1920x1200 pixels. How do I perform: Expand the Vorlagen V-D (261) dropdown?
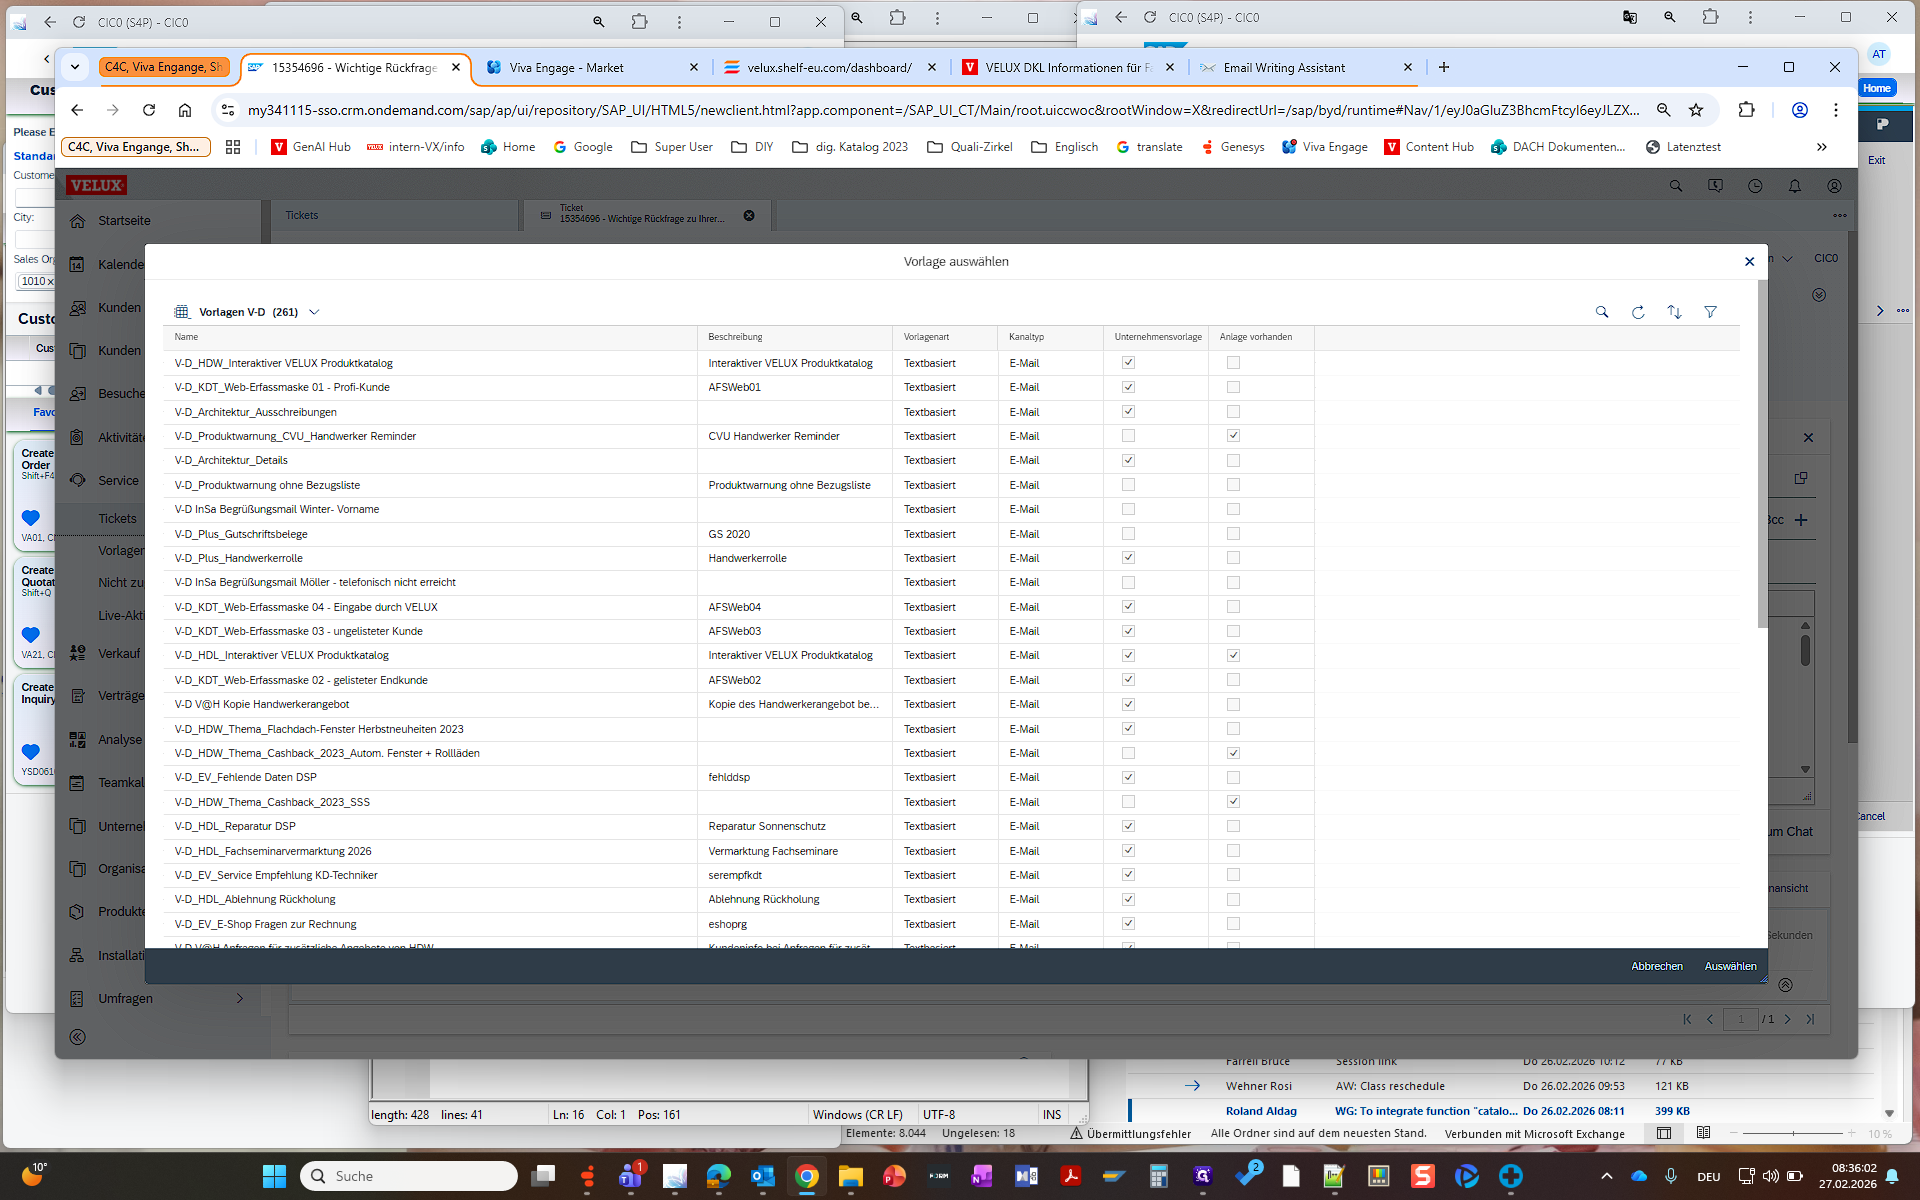pyautogui.click(x=314, y=312)
